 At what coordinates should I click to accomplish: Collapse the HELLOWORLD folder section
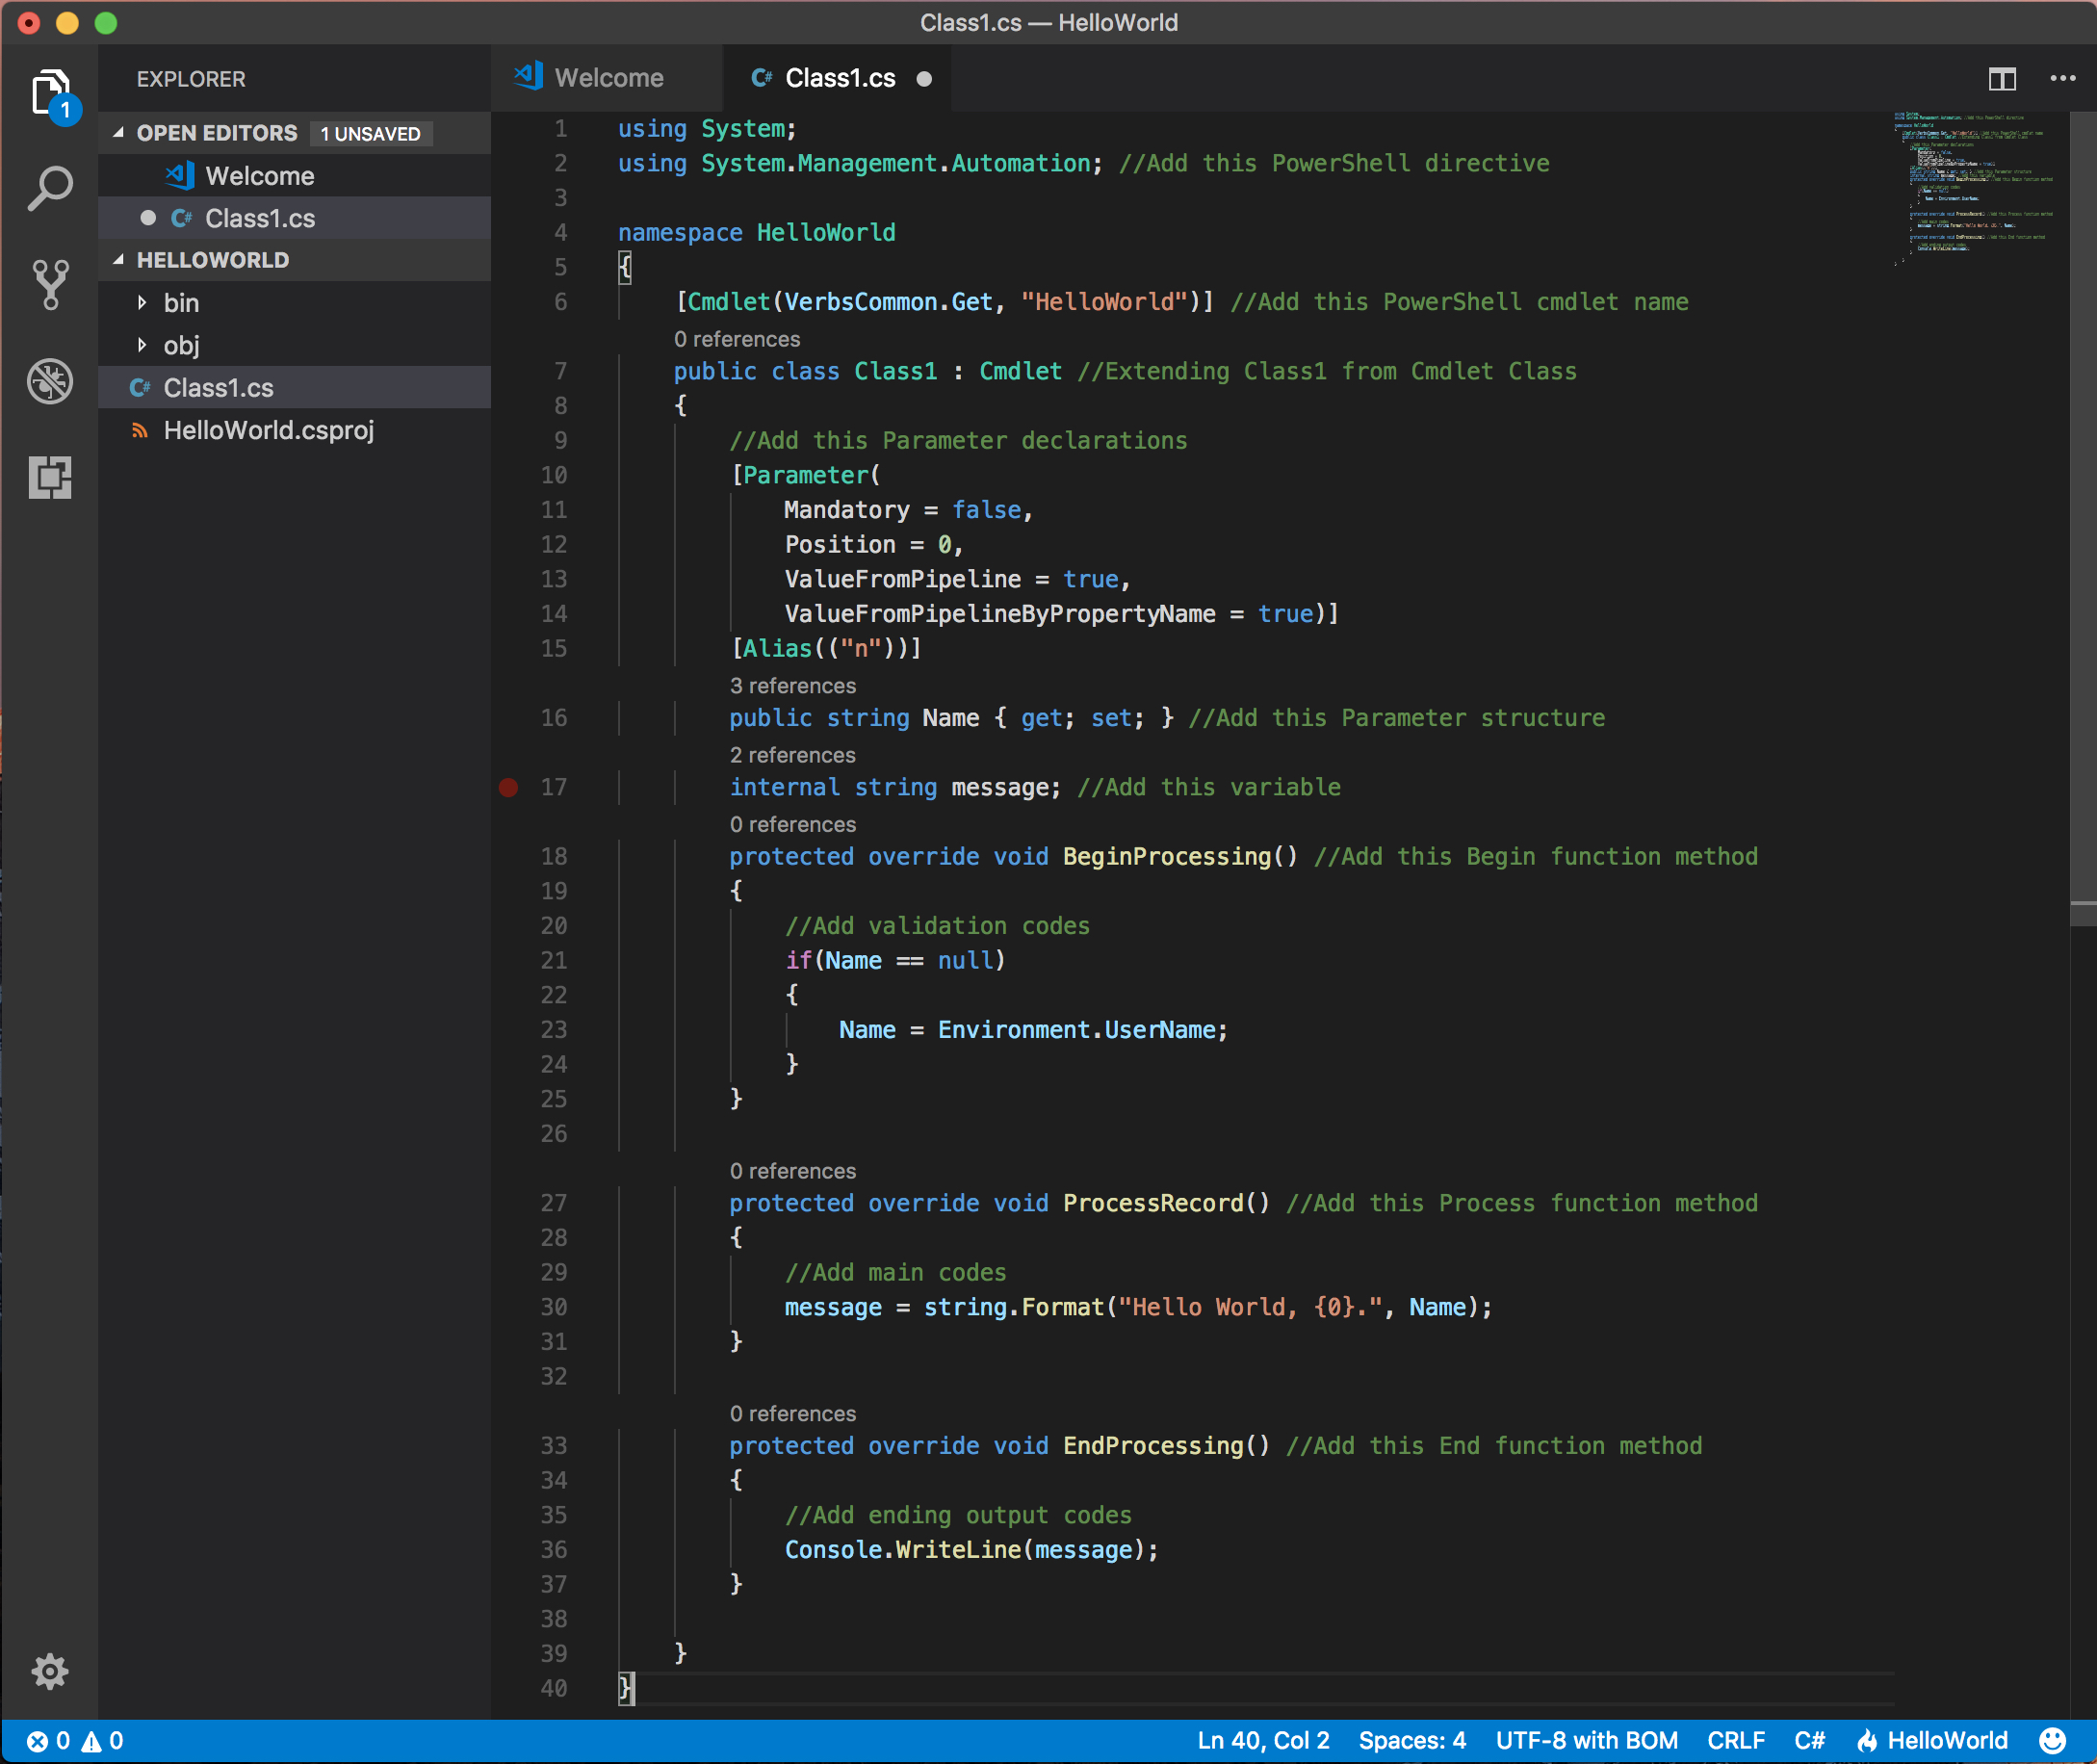[x=212, y=260]
